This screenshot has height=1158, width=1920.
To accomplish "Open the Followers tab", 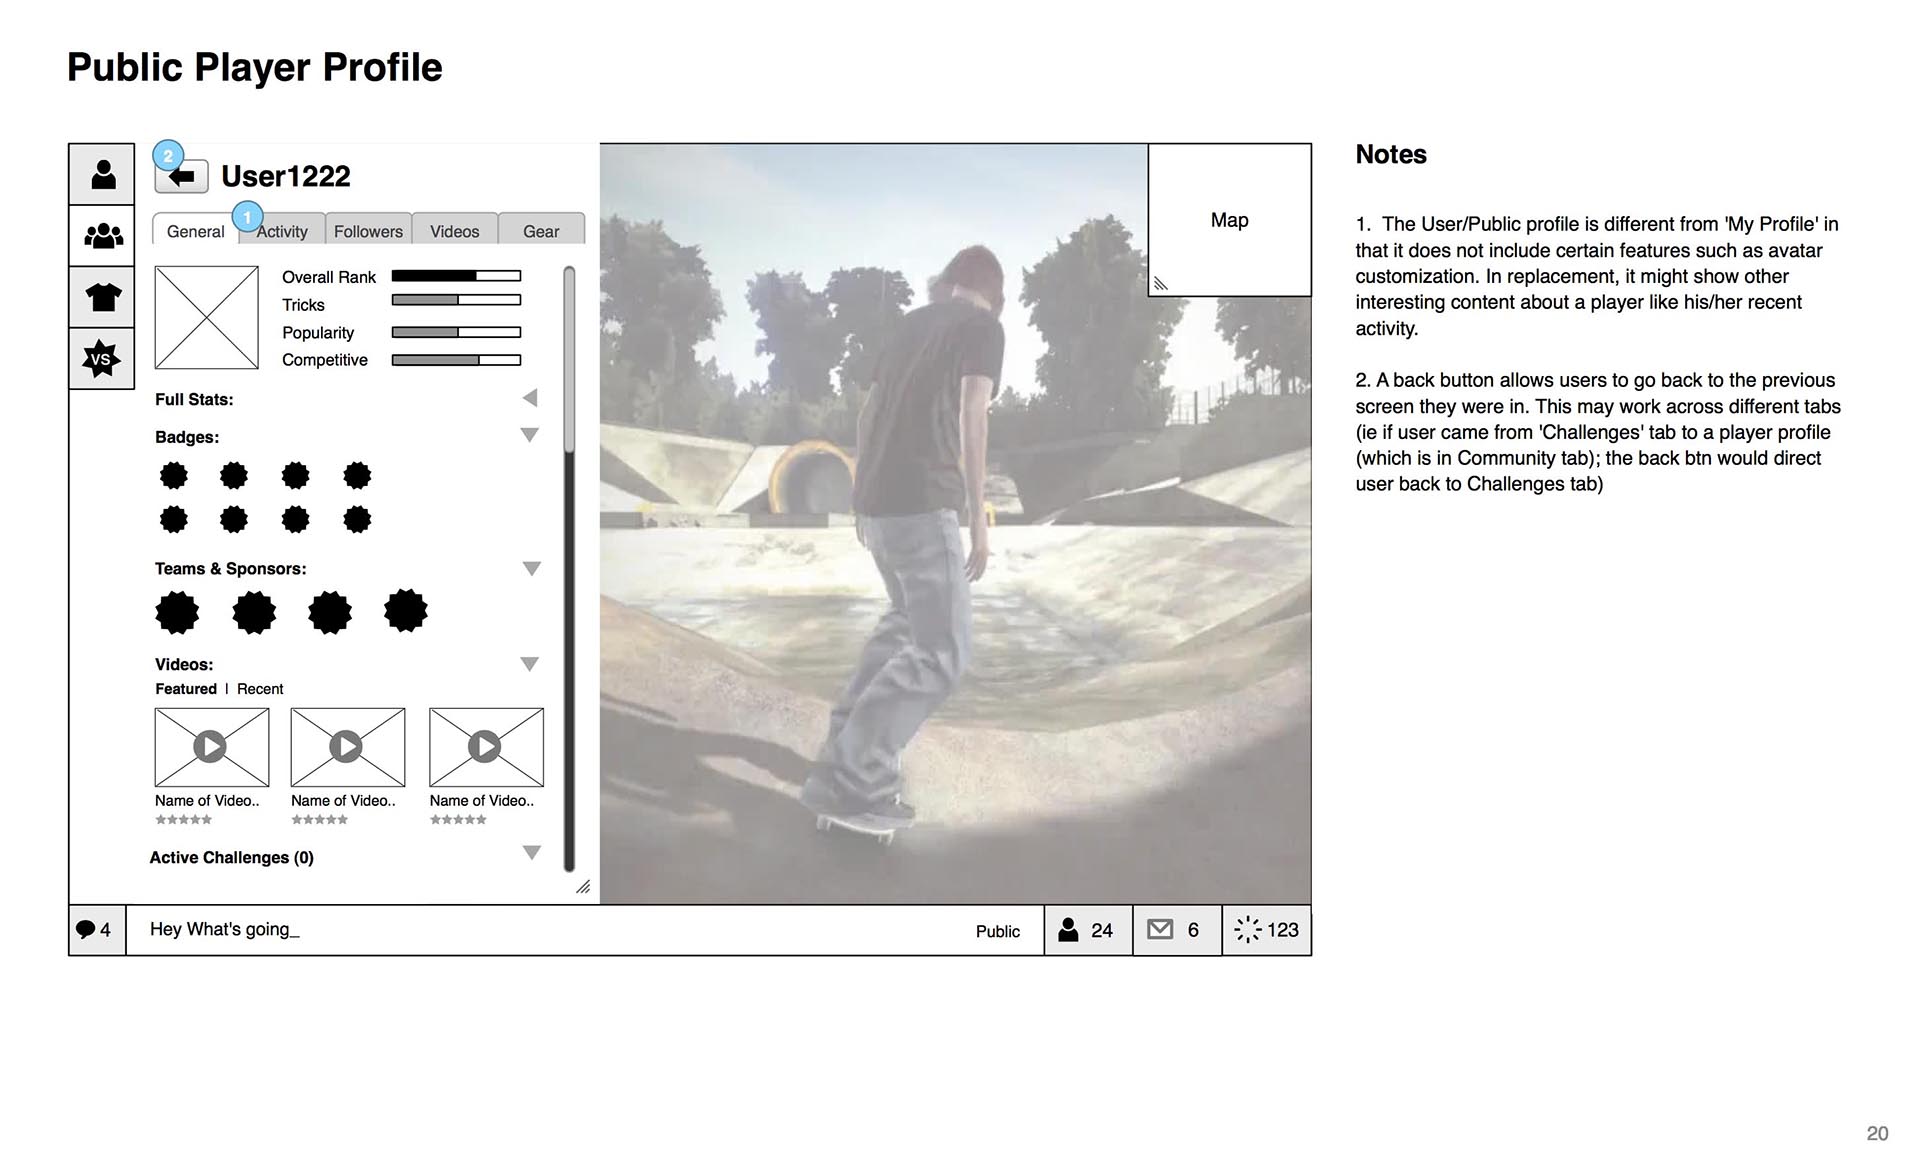I will pos(368,231).
